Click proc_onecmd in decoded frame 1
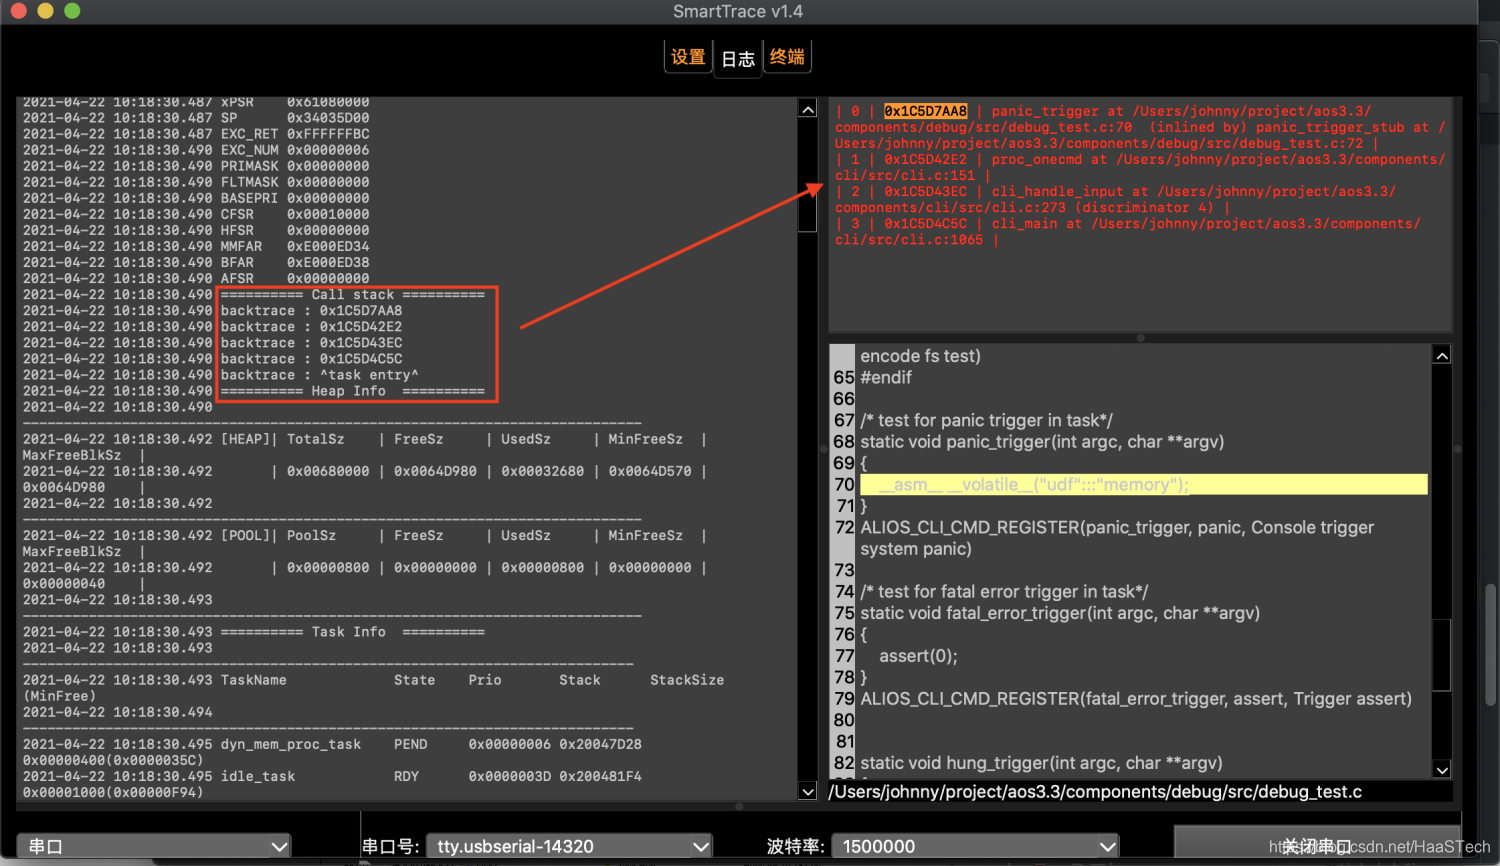Viewport: 1500px width, 866px height. point(1037,159)
